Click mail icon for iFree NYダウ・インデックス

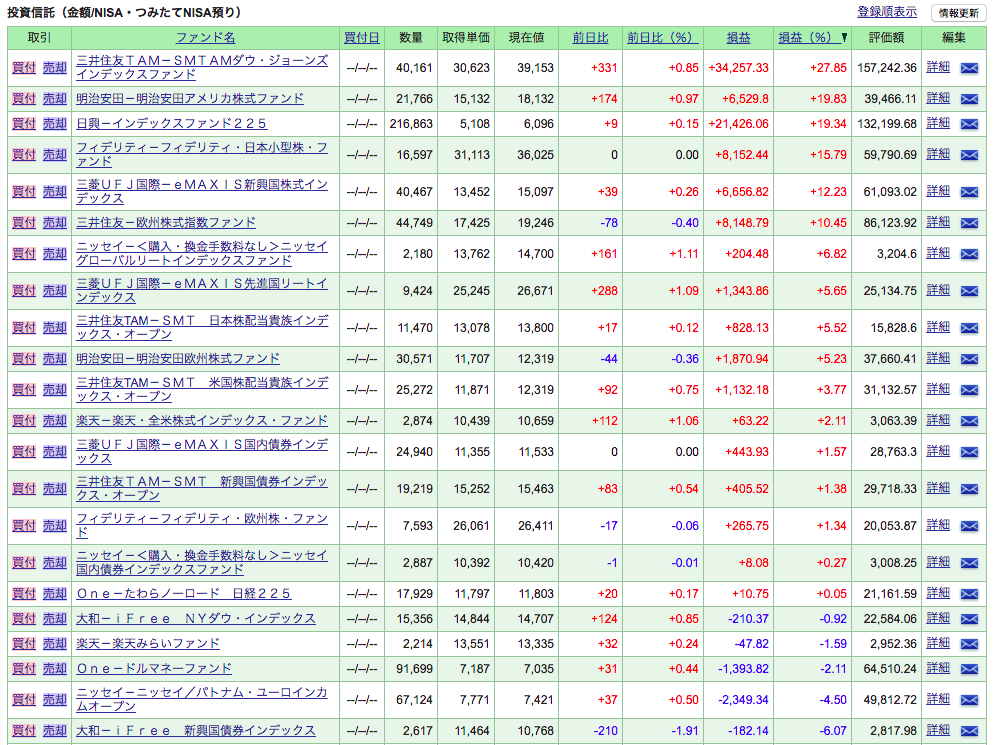(x=969, y=619)
